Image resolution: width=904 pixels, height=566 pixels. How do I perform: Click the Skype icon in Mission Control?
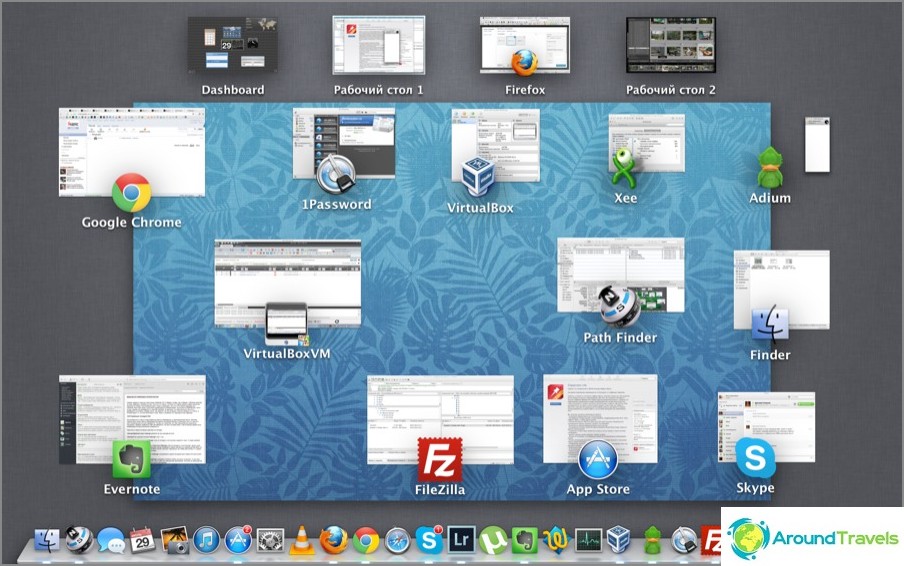coord(755,458)
